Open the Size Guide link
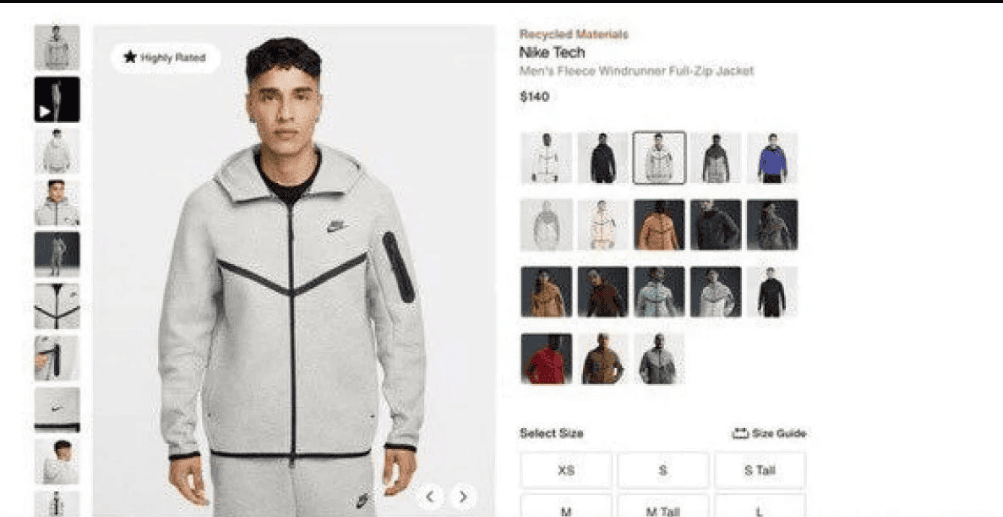1003x517 pixels. pos(768,433)
